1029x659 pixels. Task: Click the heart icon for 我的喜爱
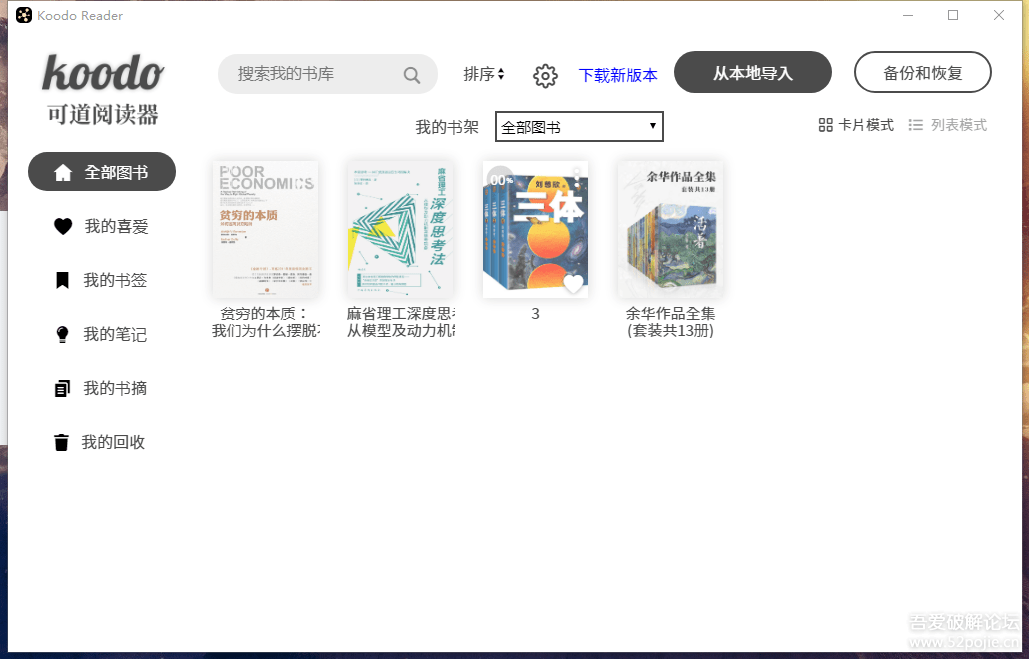(x=63, y=226)
